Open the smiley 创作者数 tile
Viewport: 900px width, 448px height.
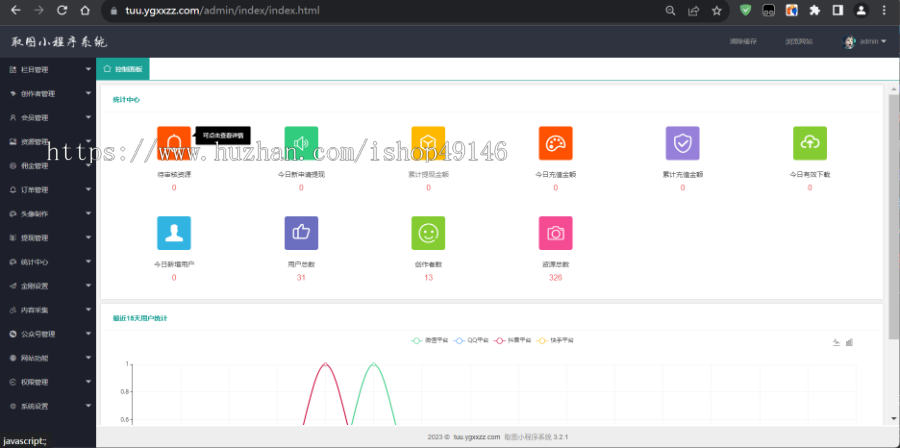click(x=428, y=233)
